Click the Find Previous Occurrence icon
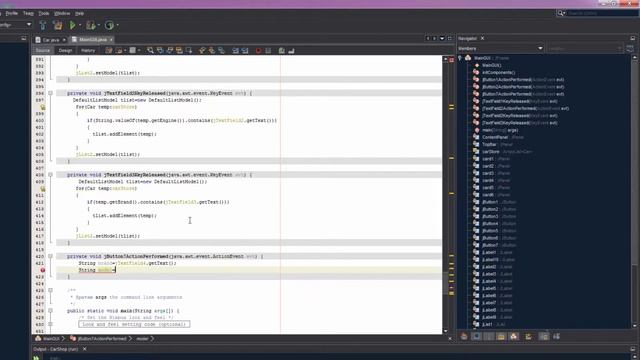640x360 pixels. click(x=160, y=50)
